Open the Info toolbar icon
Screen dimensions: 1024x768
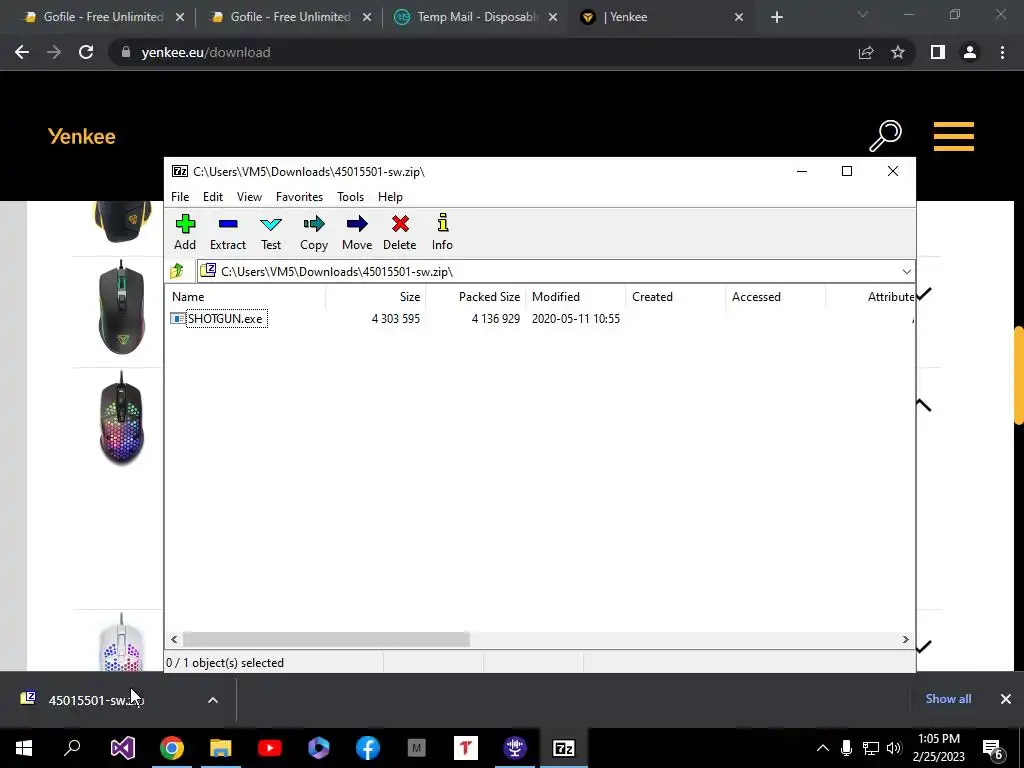tap(442, 232)
